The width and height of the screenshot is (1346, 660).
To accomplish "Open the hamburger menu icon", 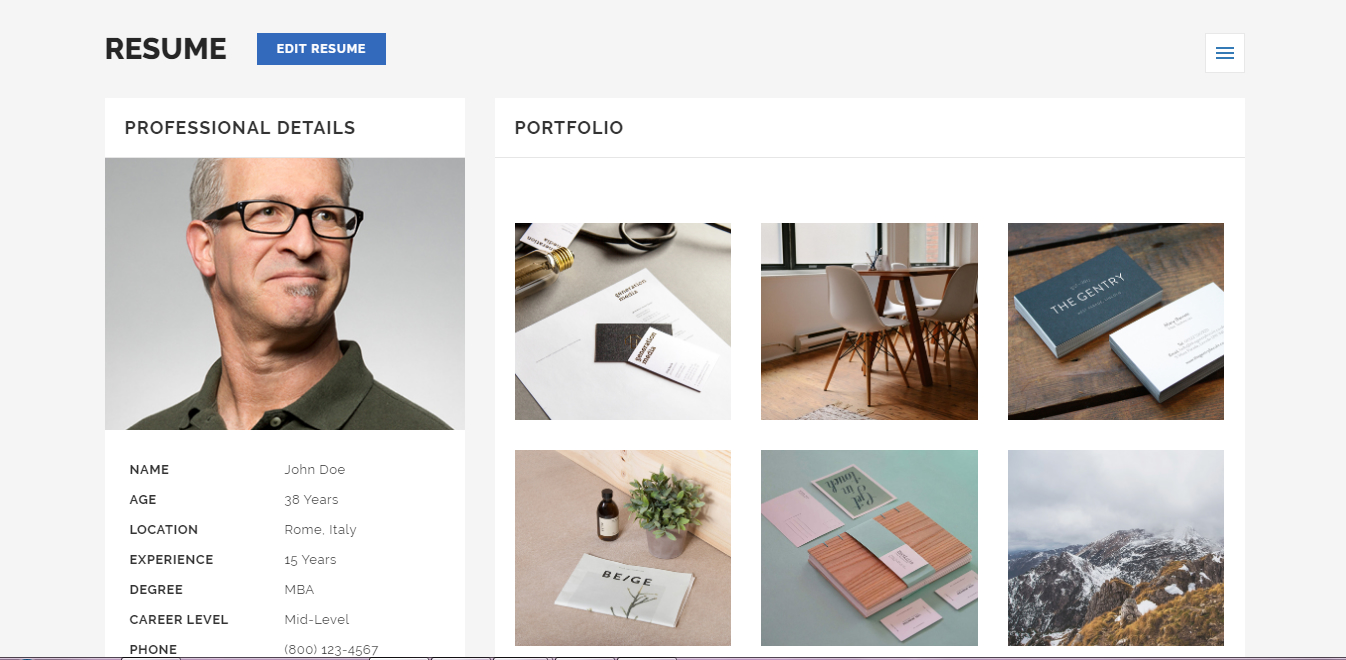I will [1225, 53].
